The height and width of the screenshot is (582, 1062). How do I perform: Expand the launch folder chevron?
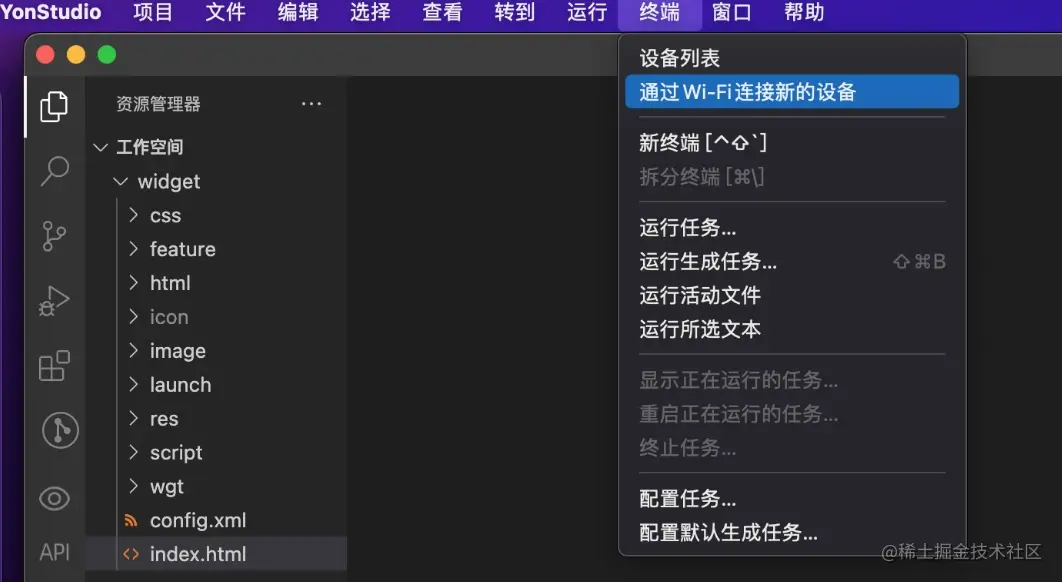133,384
